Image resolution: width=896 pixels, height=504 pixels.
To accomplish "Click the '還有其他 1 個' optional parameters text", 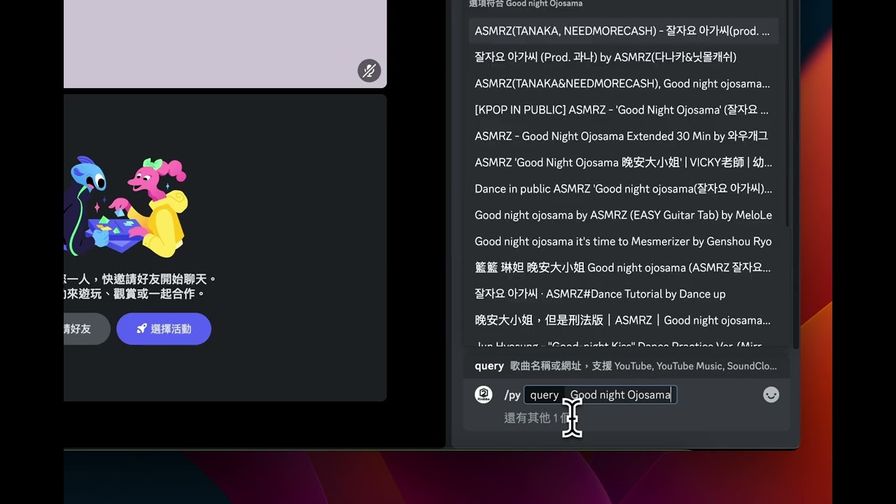I will [537, 418].
